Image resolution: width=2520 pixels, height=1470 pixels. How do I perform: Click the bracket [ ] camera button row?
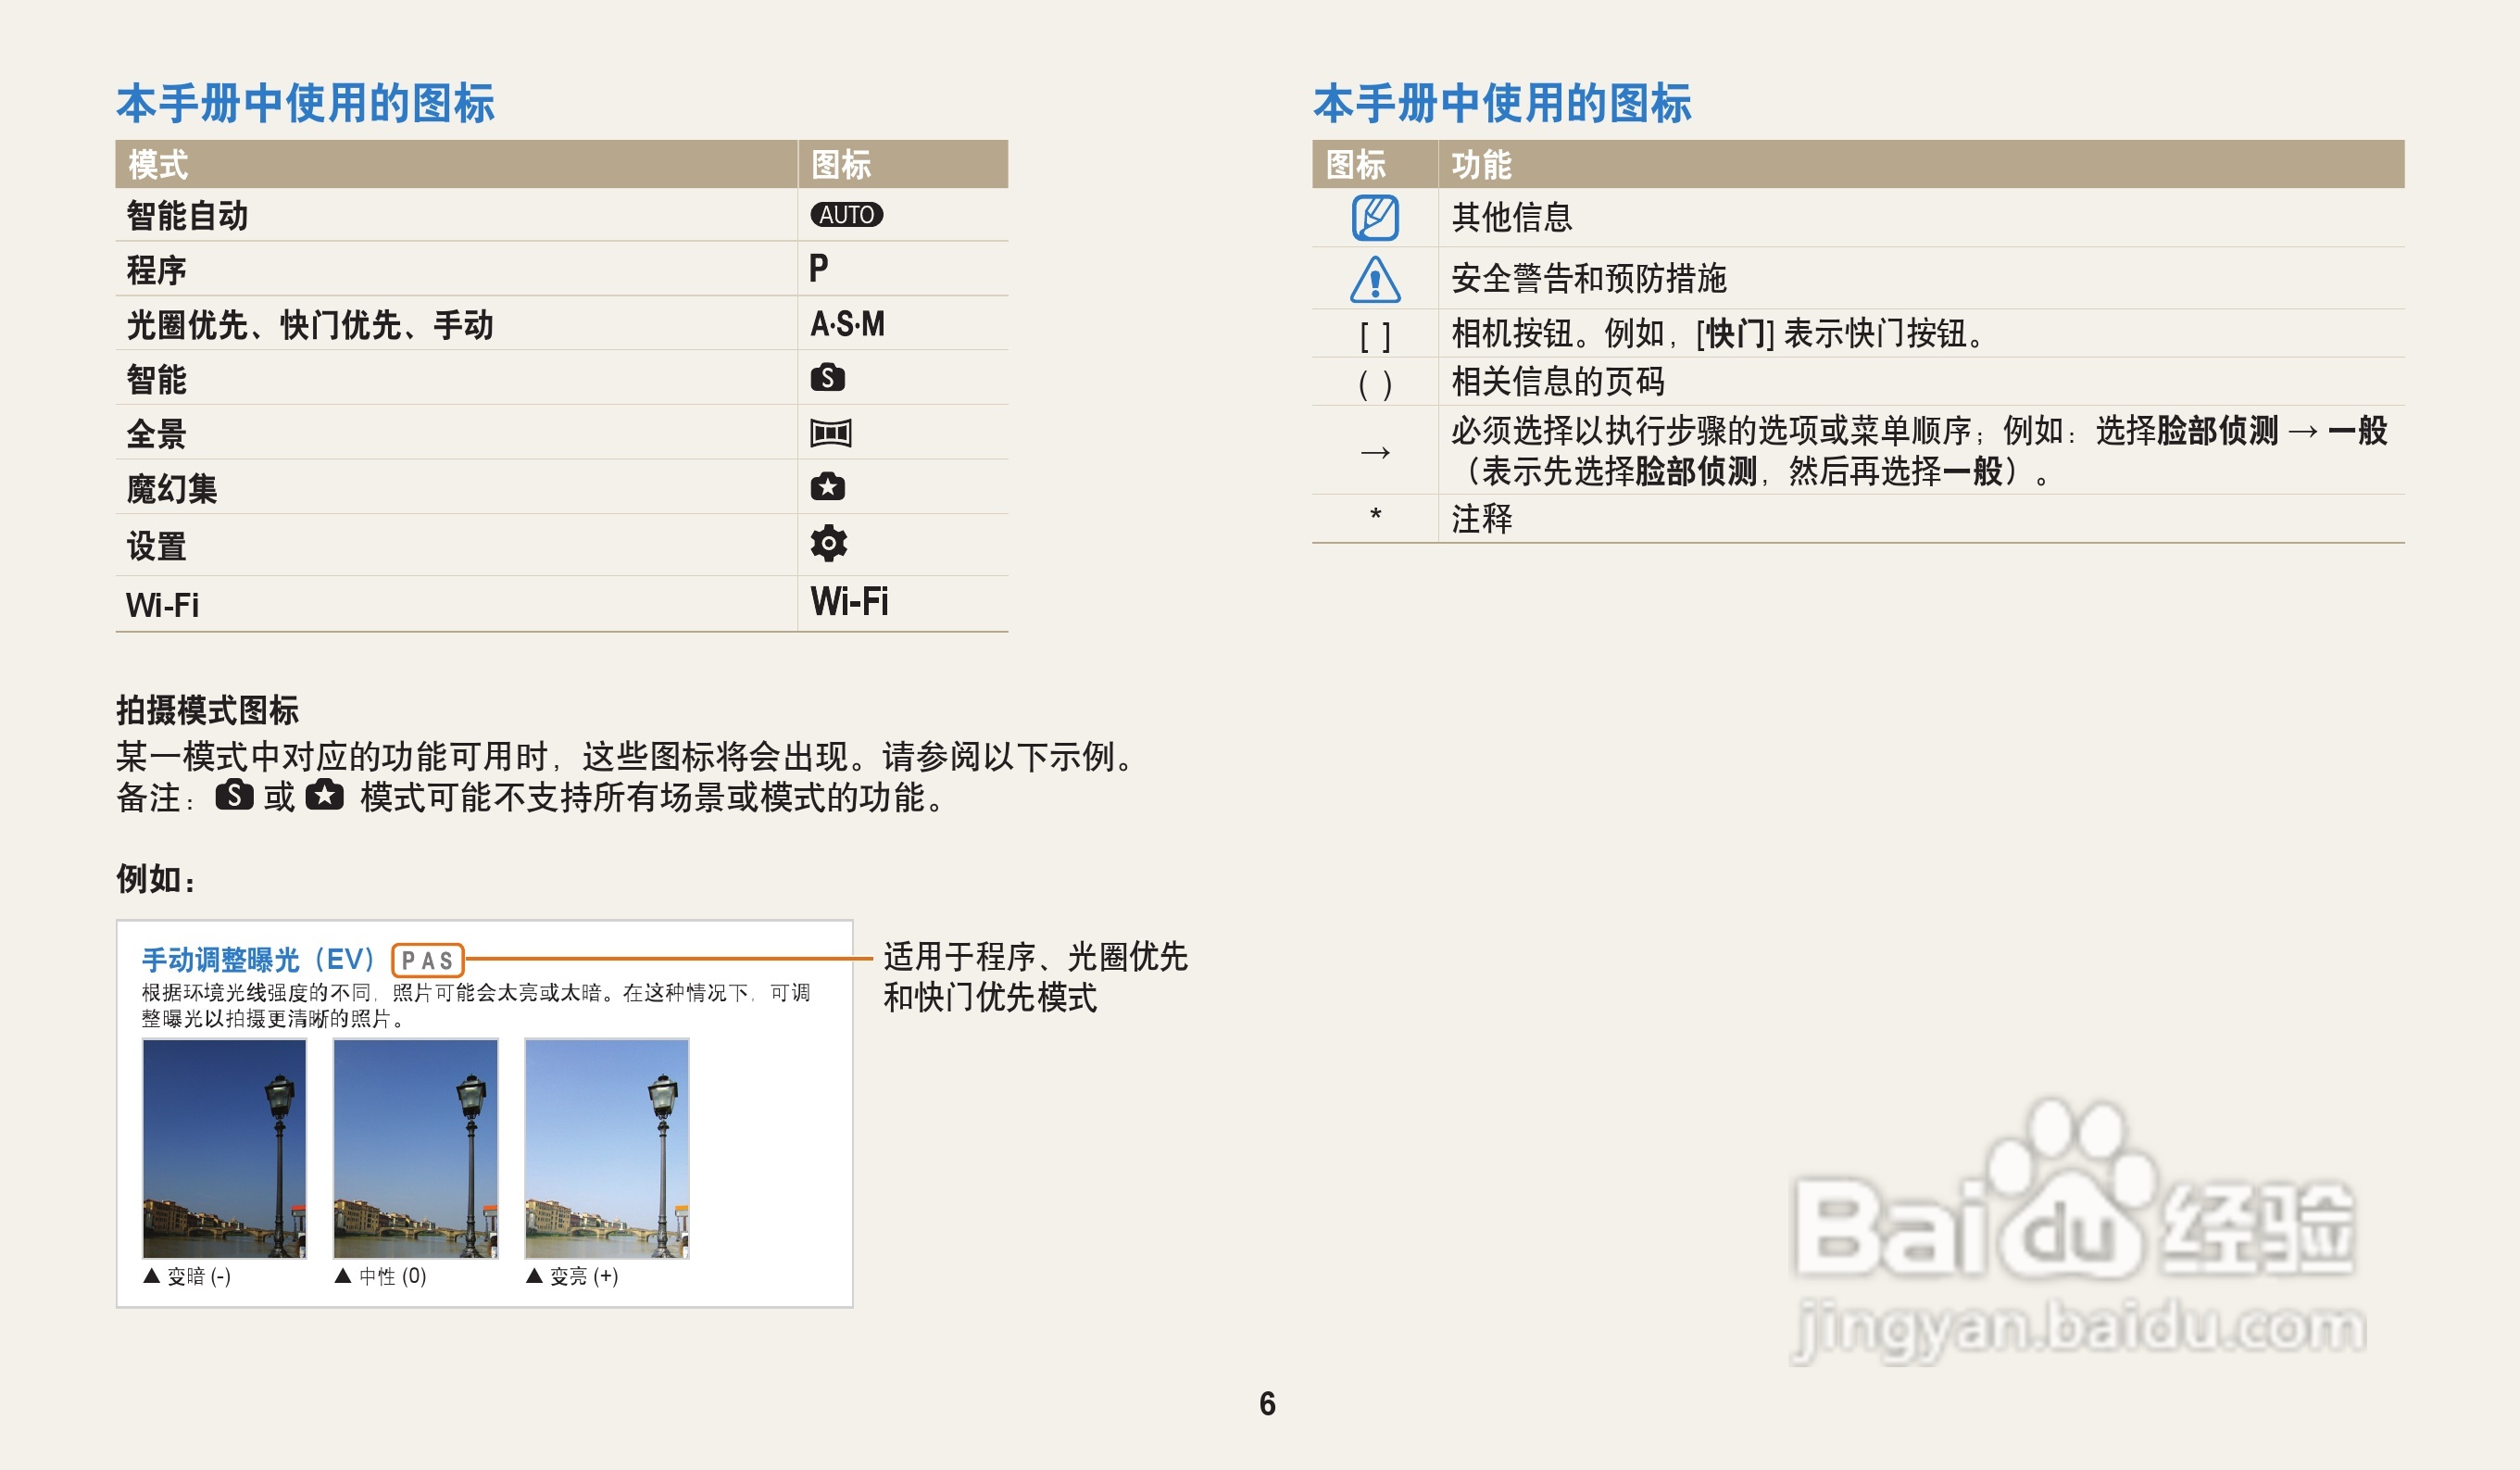(x=1377, y=337)
